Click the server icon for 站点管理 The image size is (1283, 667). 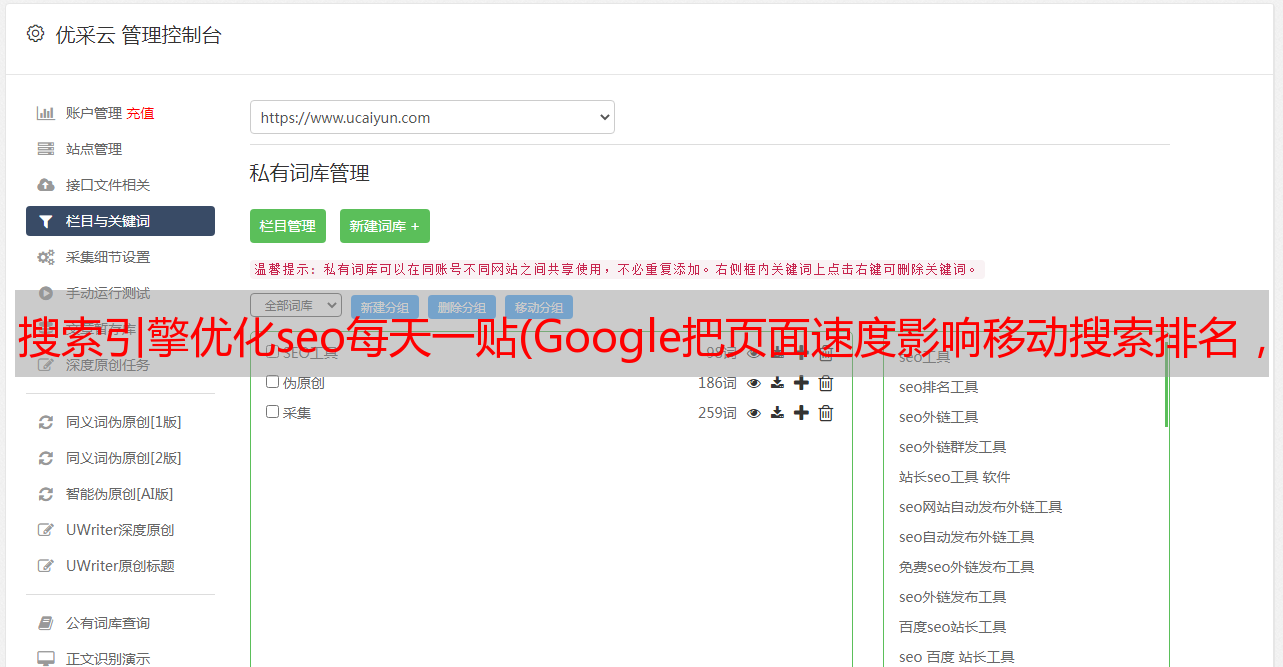point(46,149)
